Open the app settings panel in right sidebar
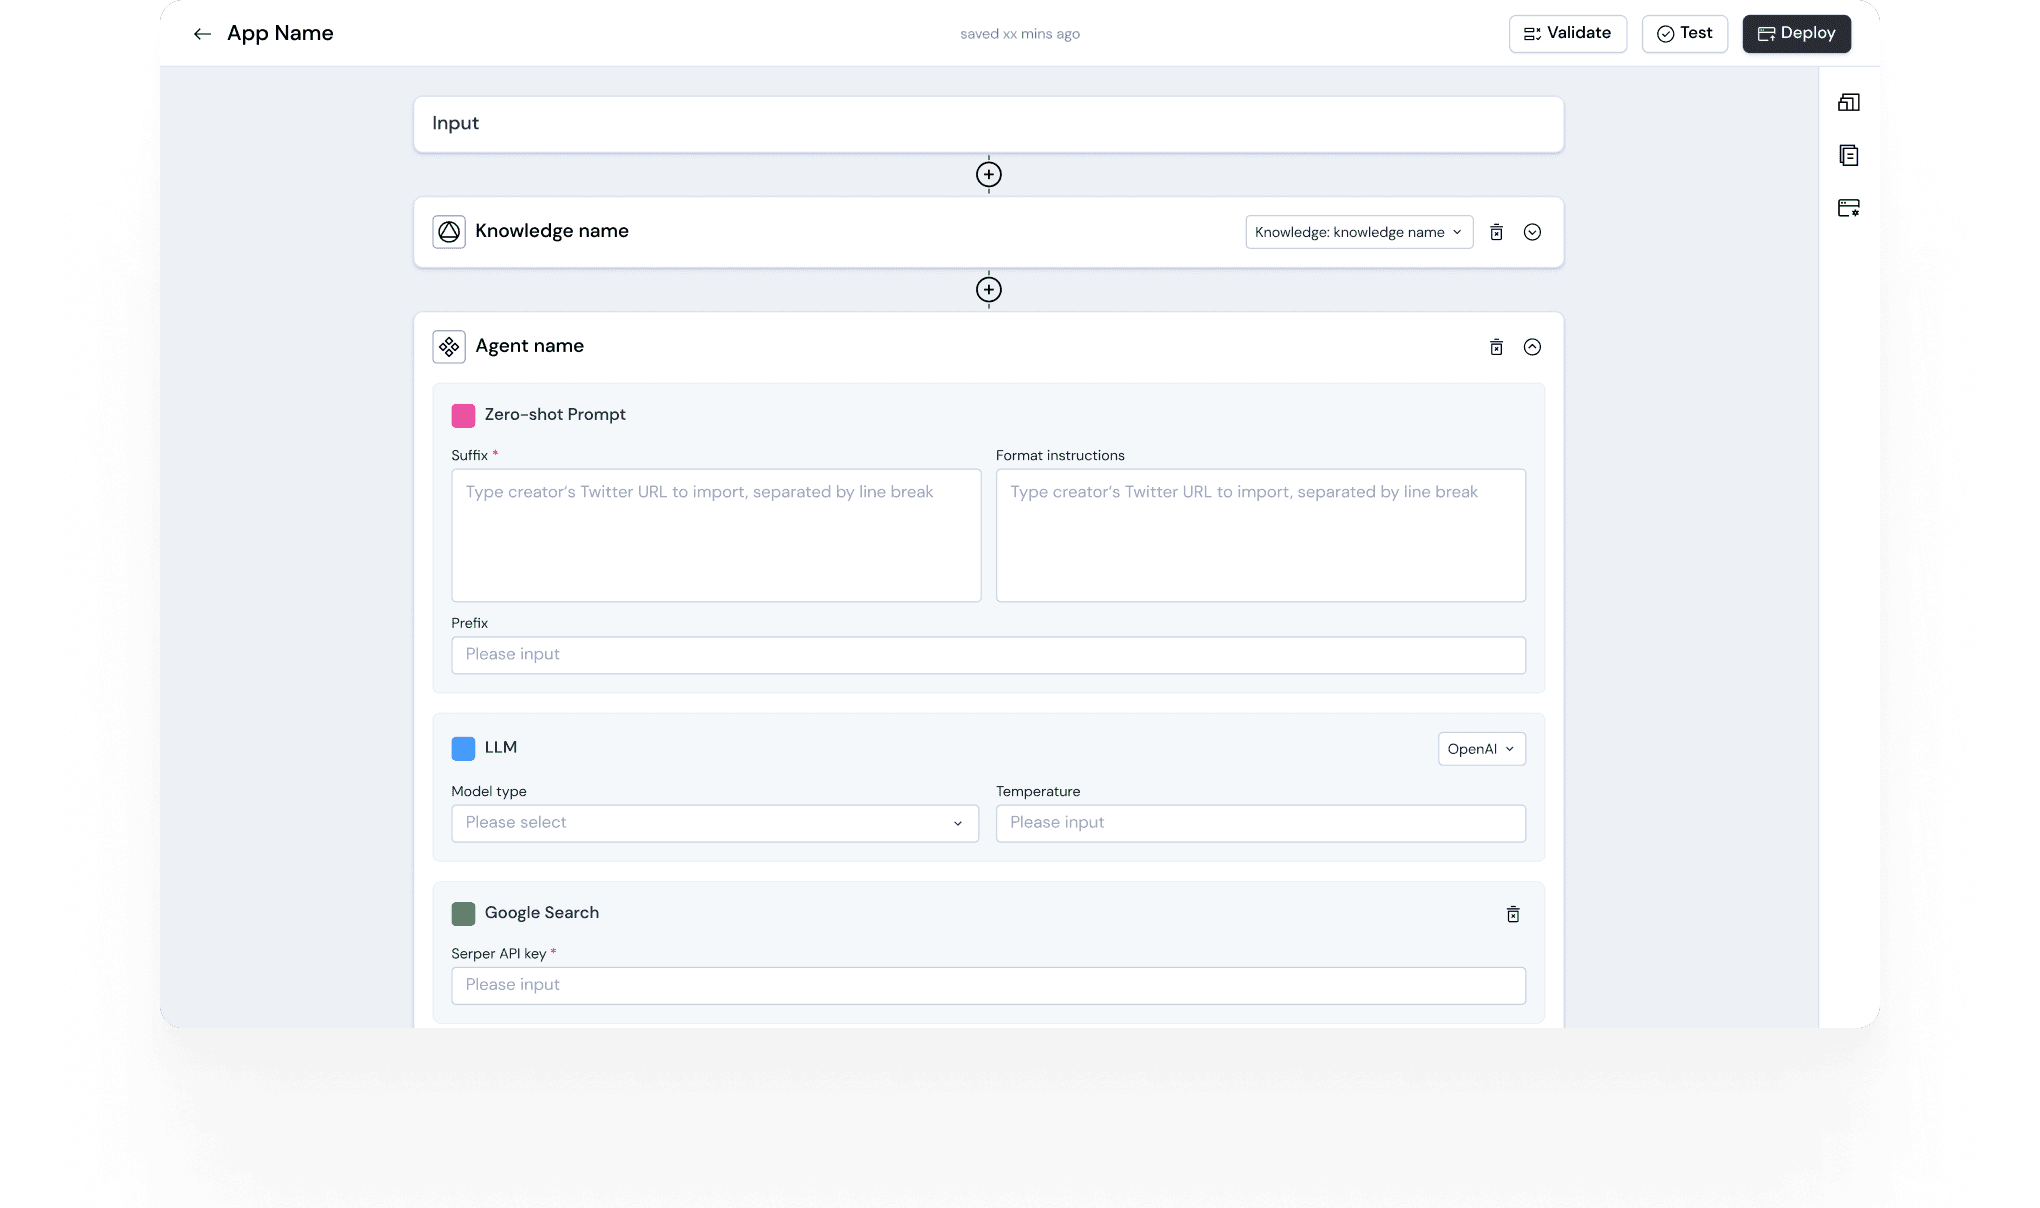 [x=1849, y=208]
